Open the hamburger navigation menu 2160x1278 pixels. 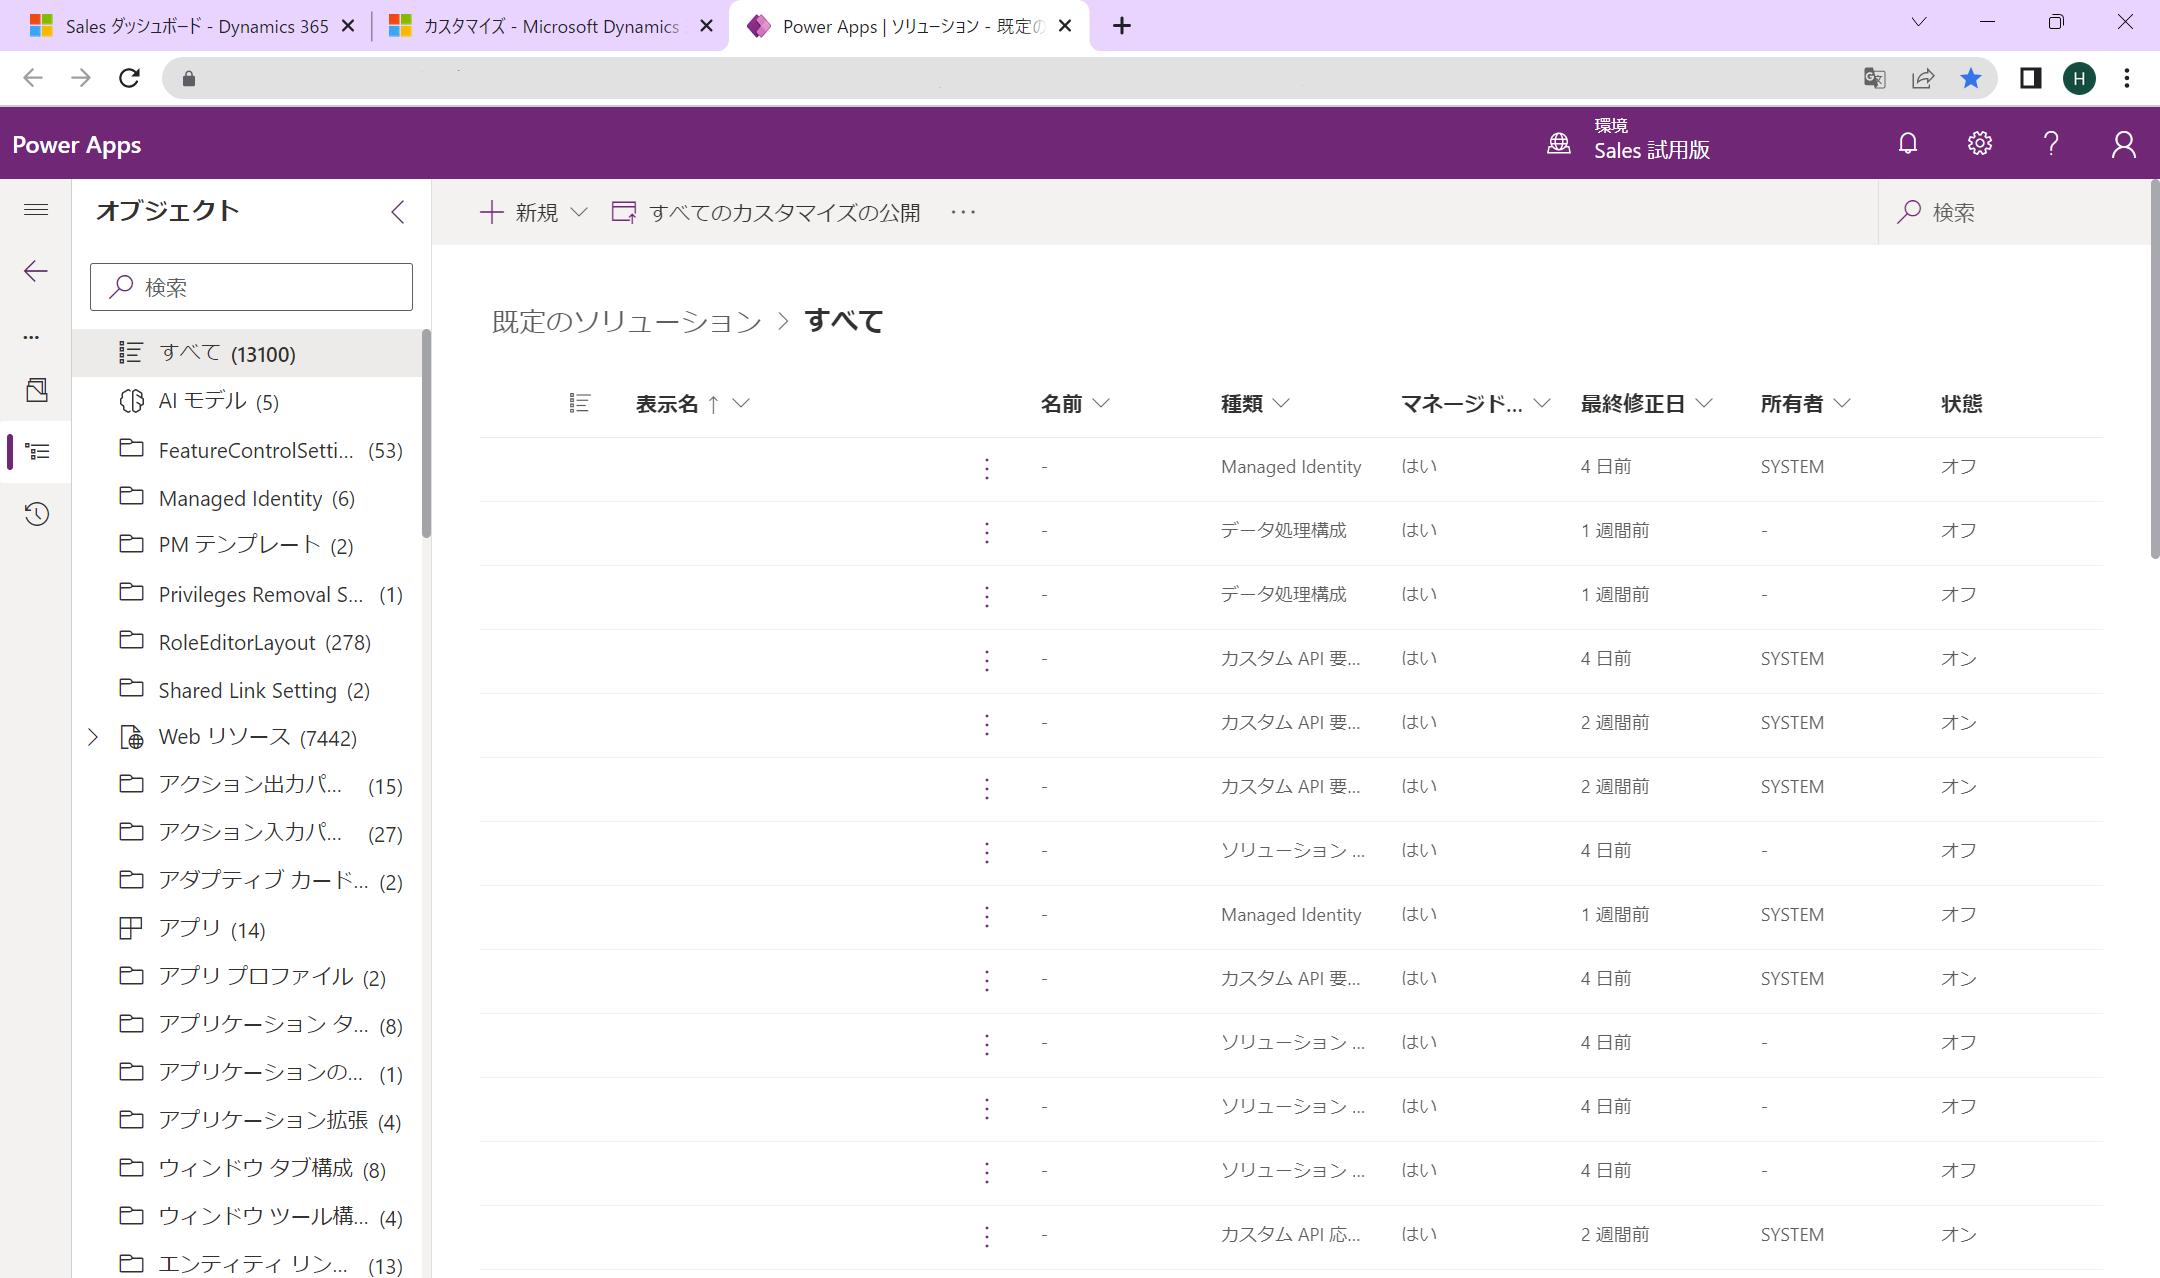[36, 209]
